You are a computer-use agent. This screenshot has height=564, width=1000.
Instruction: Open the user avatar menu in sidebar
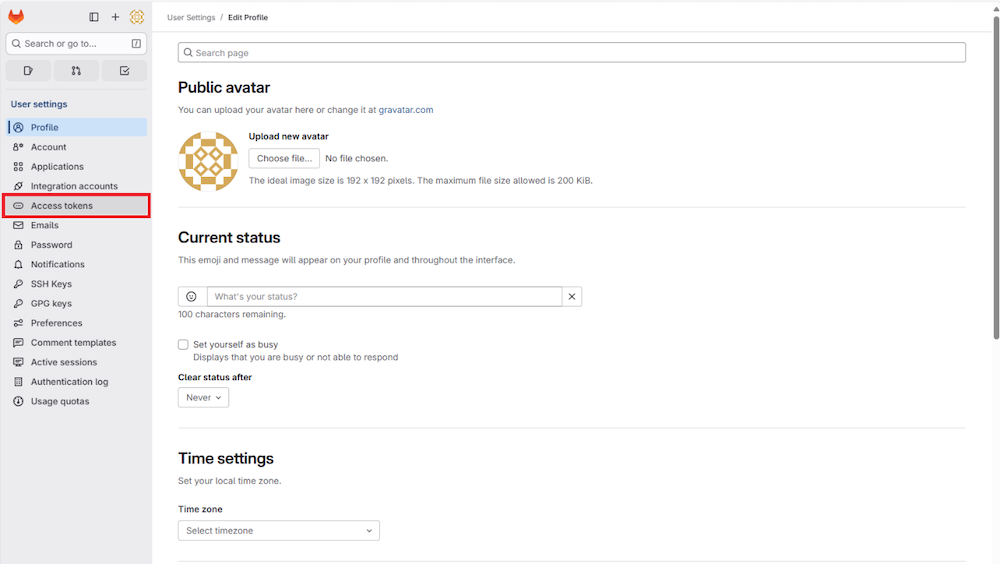click(x=137, y=17)
